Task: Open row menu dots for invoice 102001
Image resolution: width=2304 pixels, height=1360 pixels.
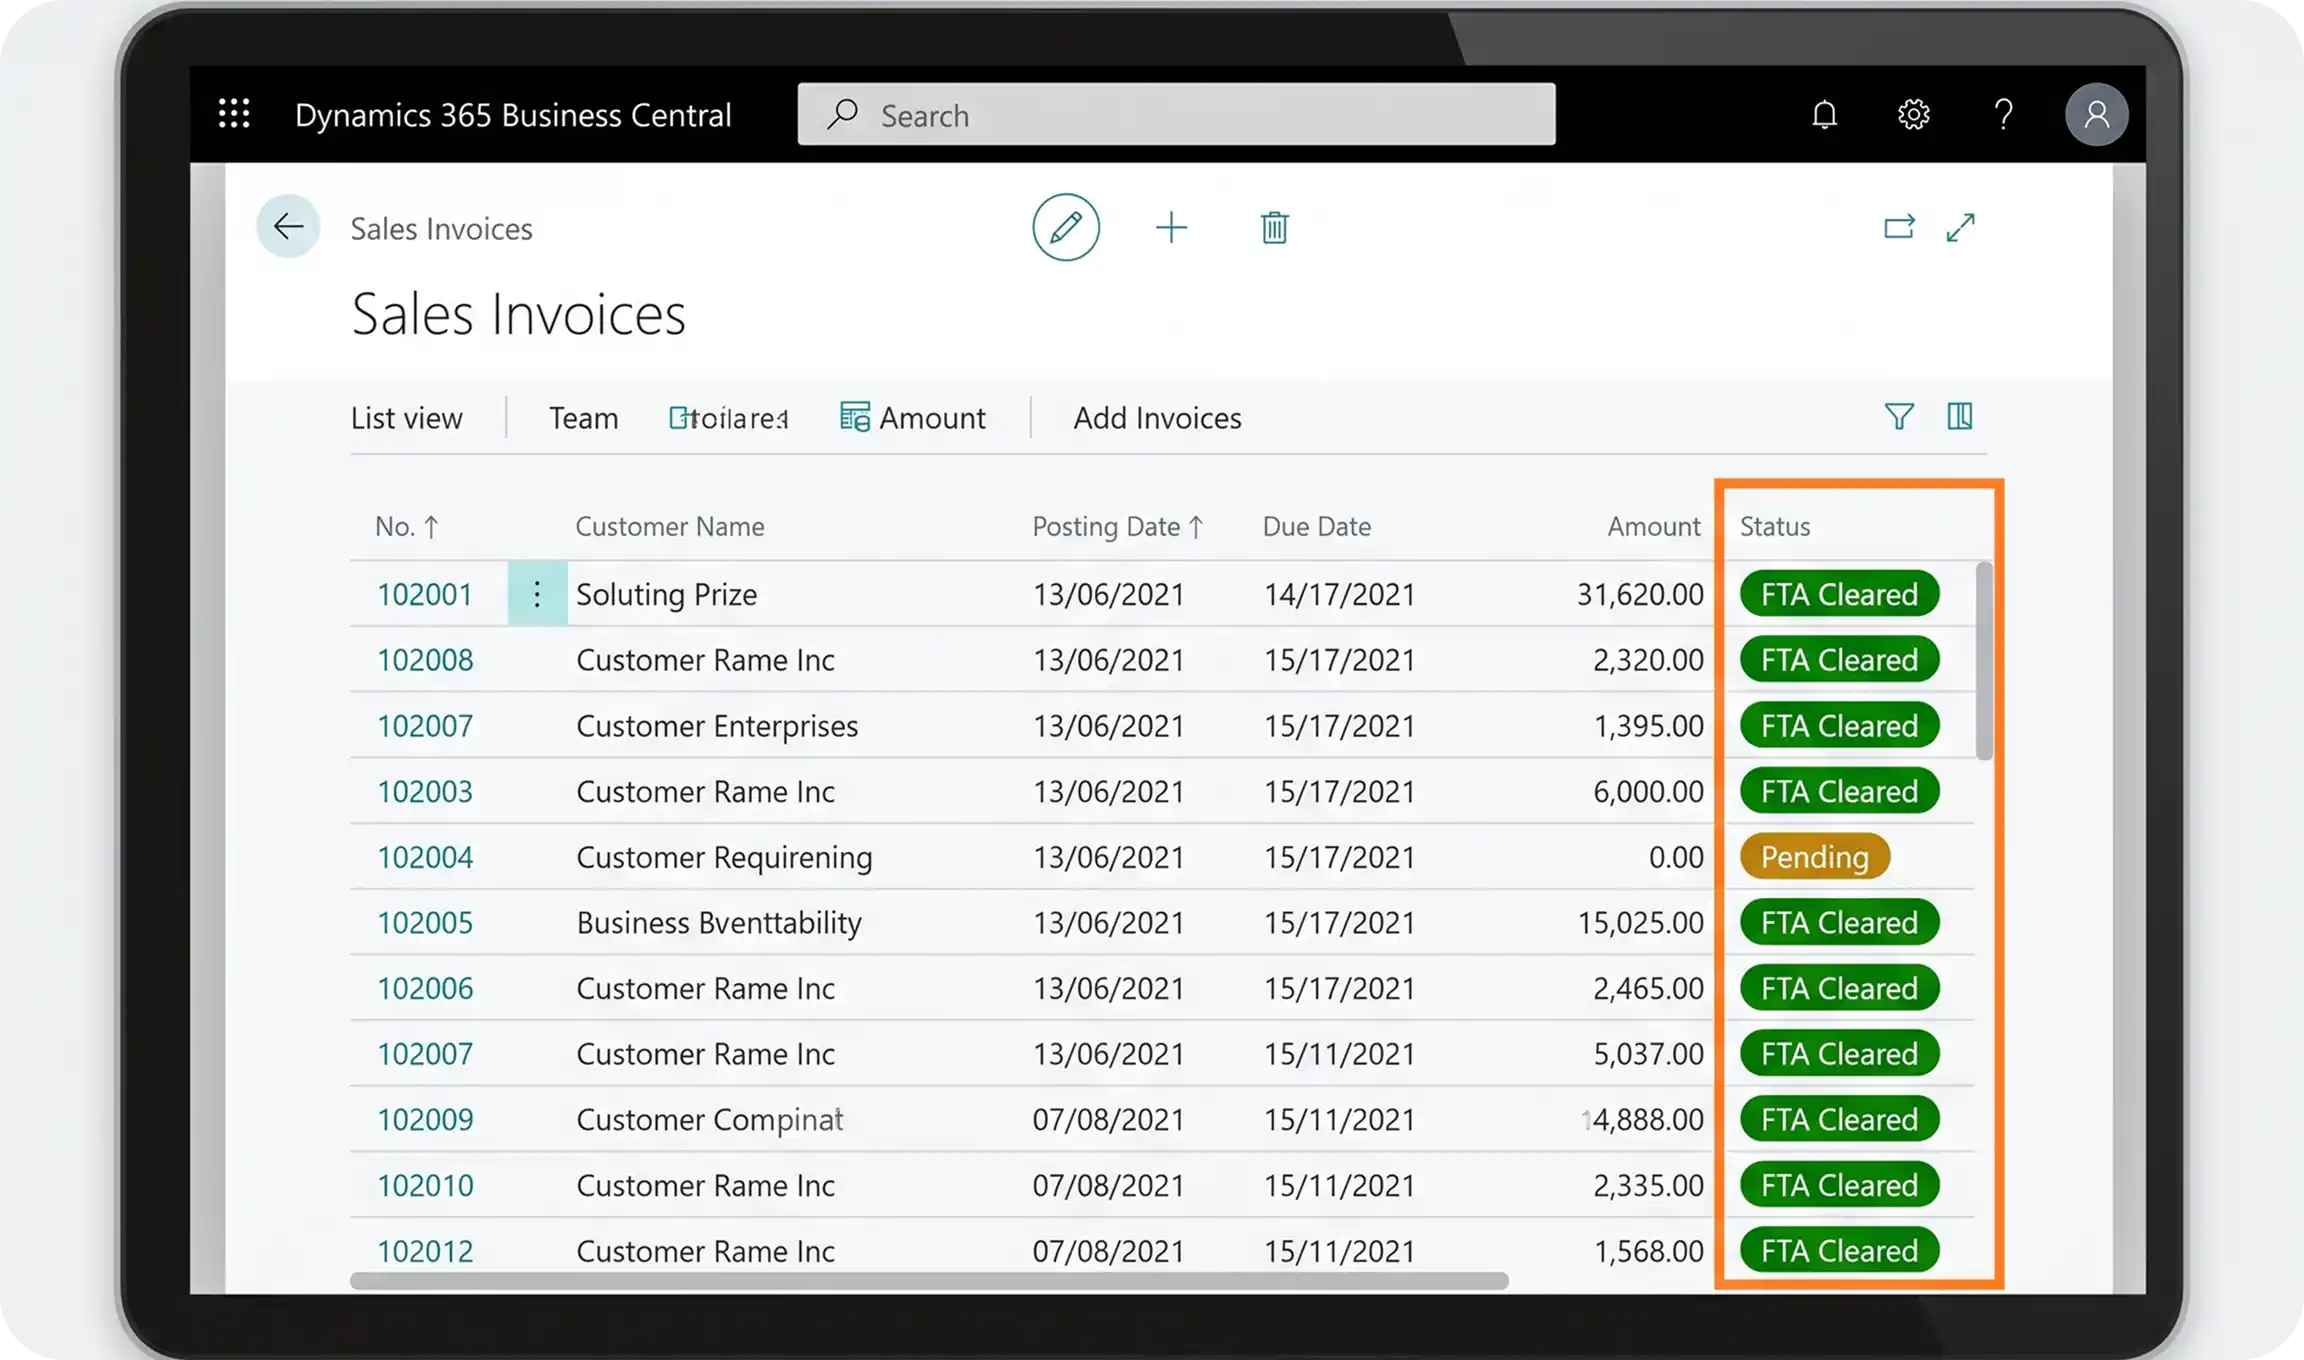Action: pos(537,594)
